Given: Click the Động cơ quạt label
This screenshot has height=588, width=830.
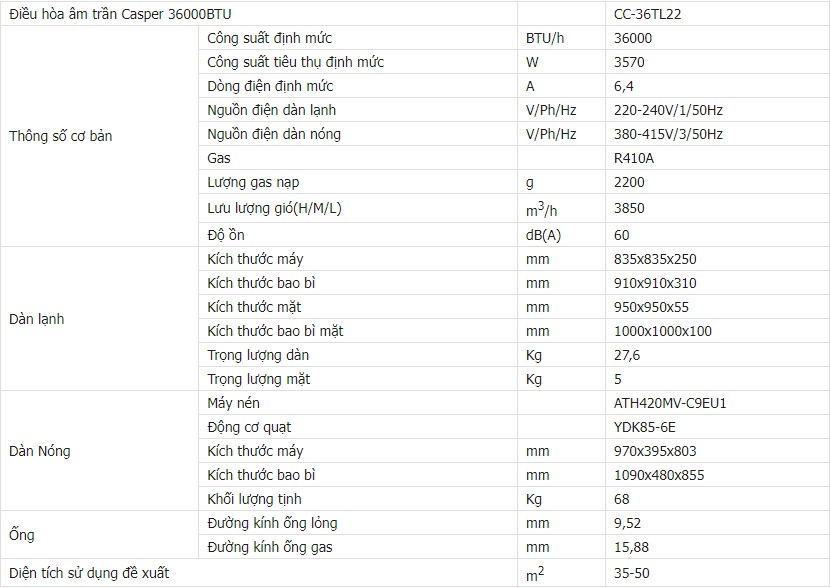Looking at the screenshot, I should click(x=250, y=427).
